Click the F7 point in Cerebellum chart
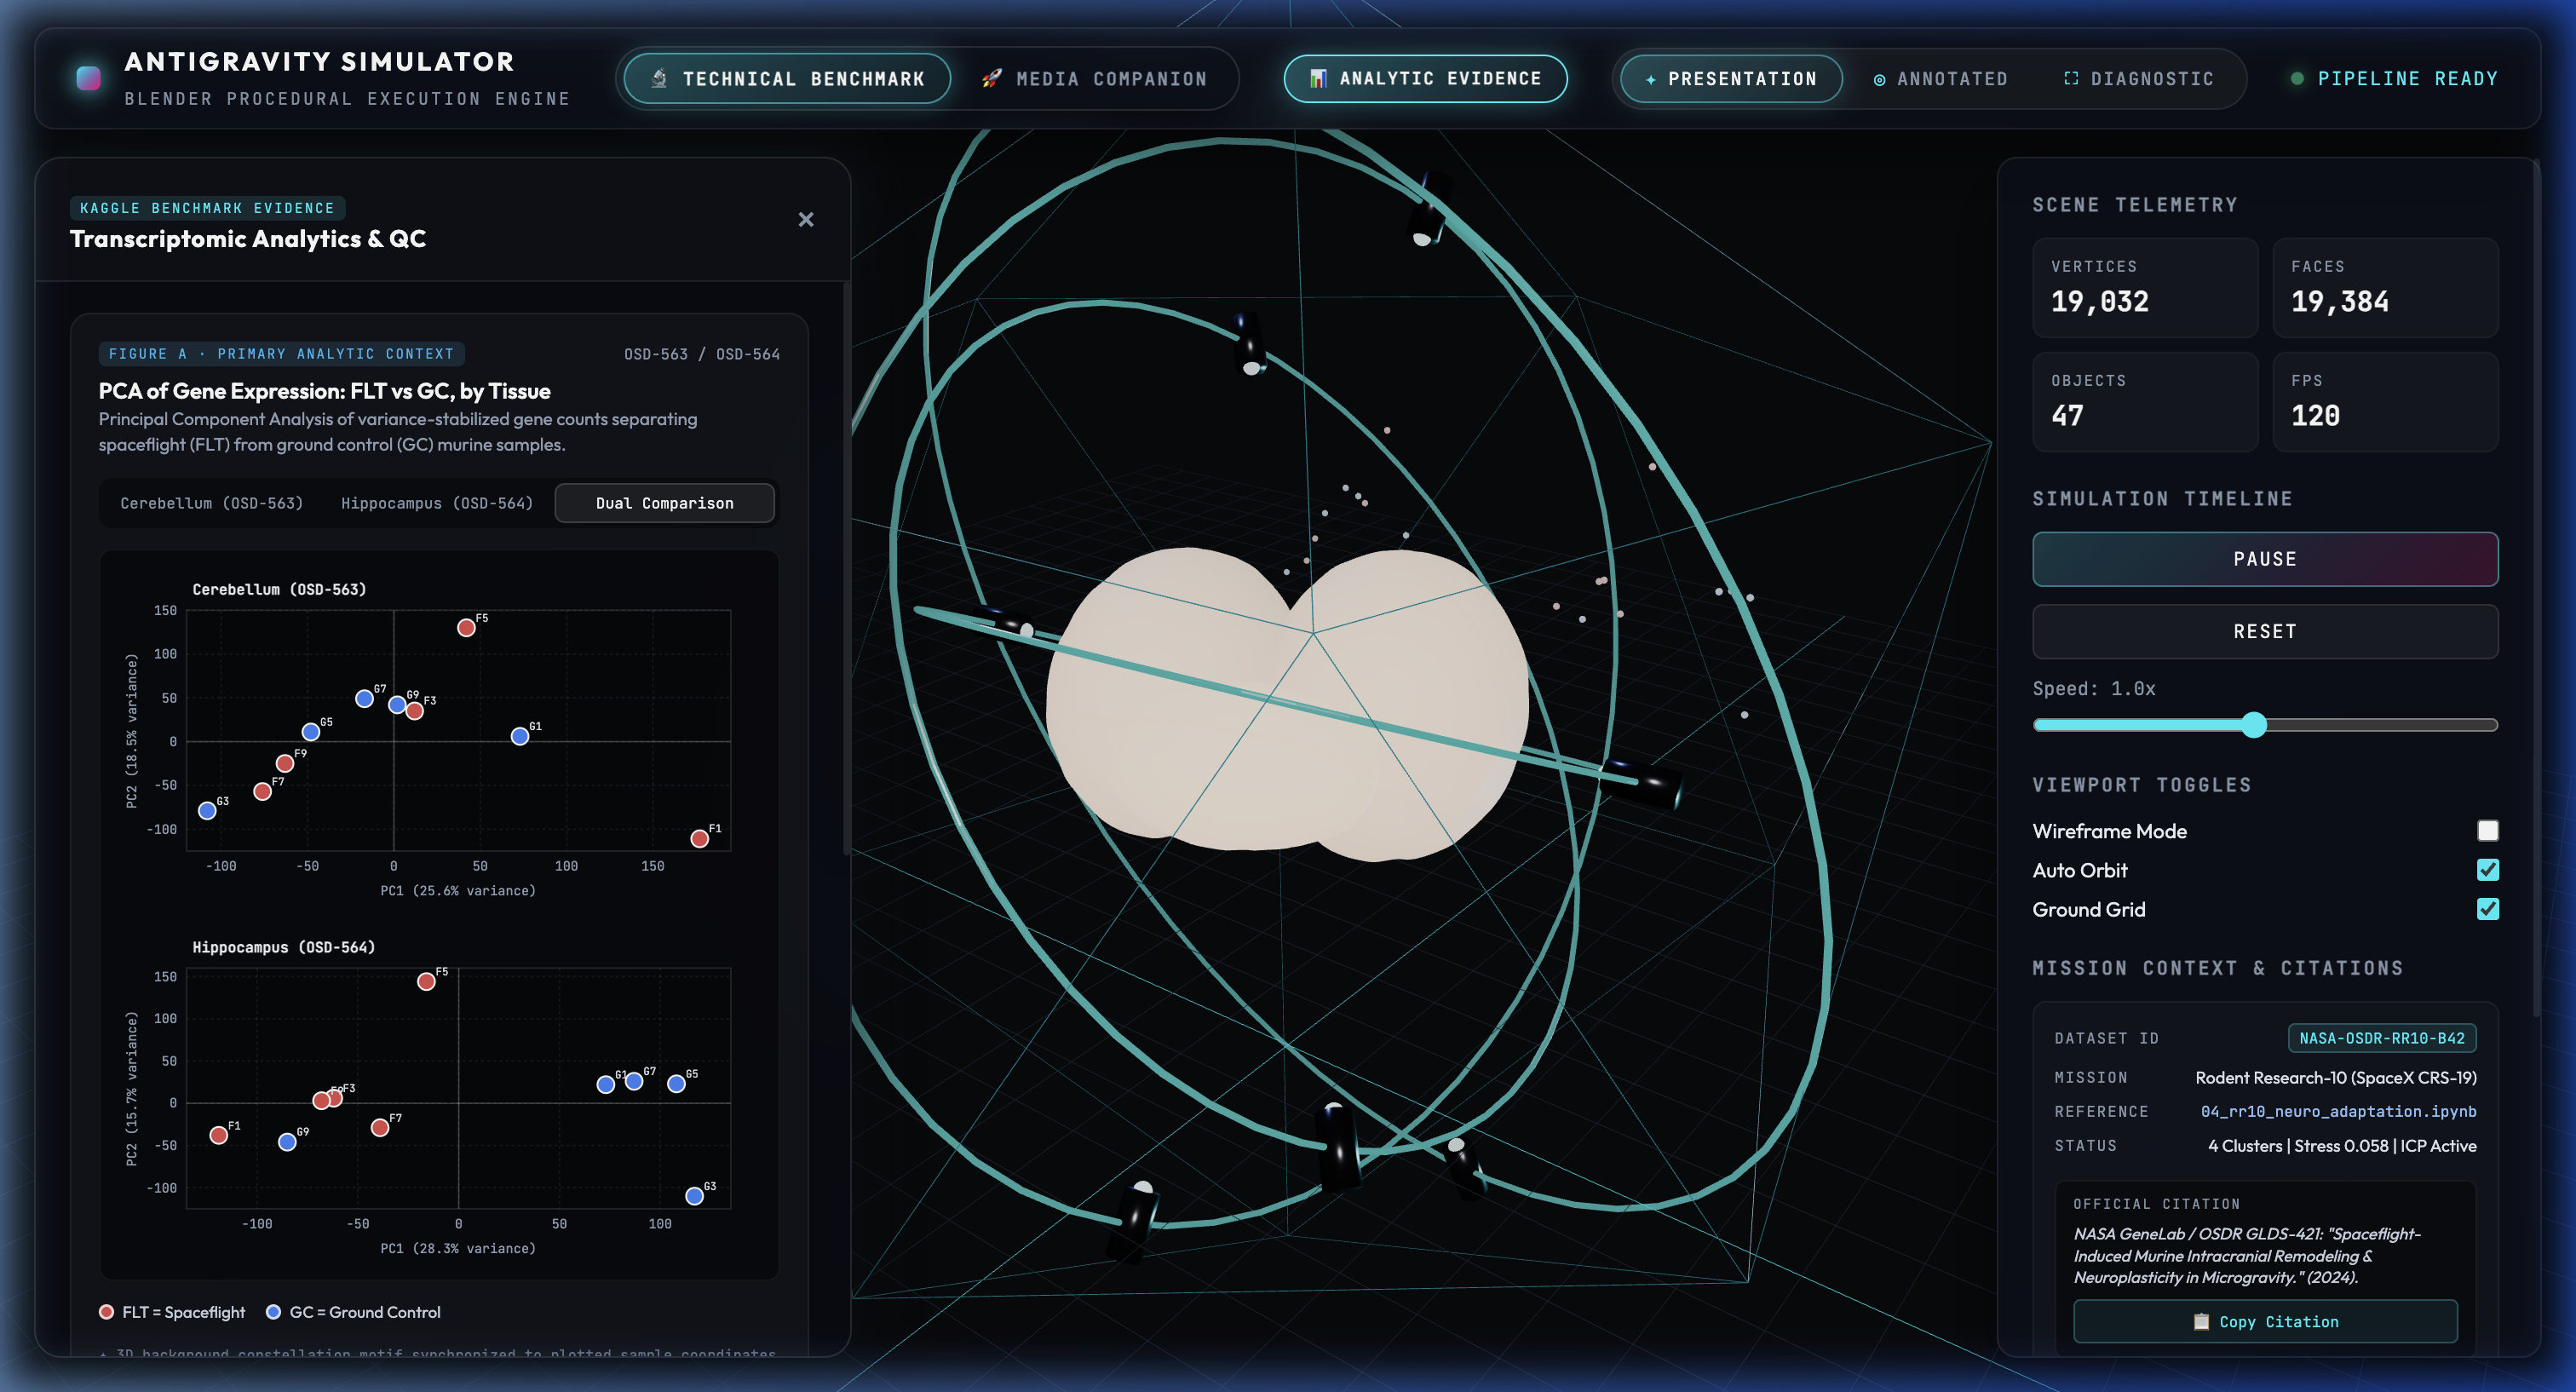 263,791
